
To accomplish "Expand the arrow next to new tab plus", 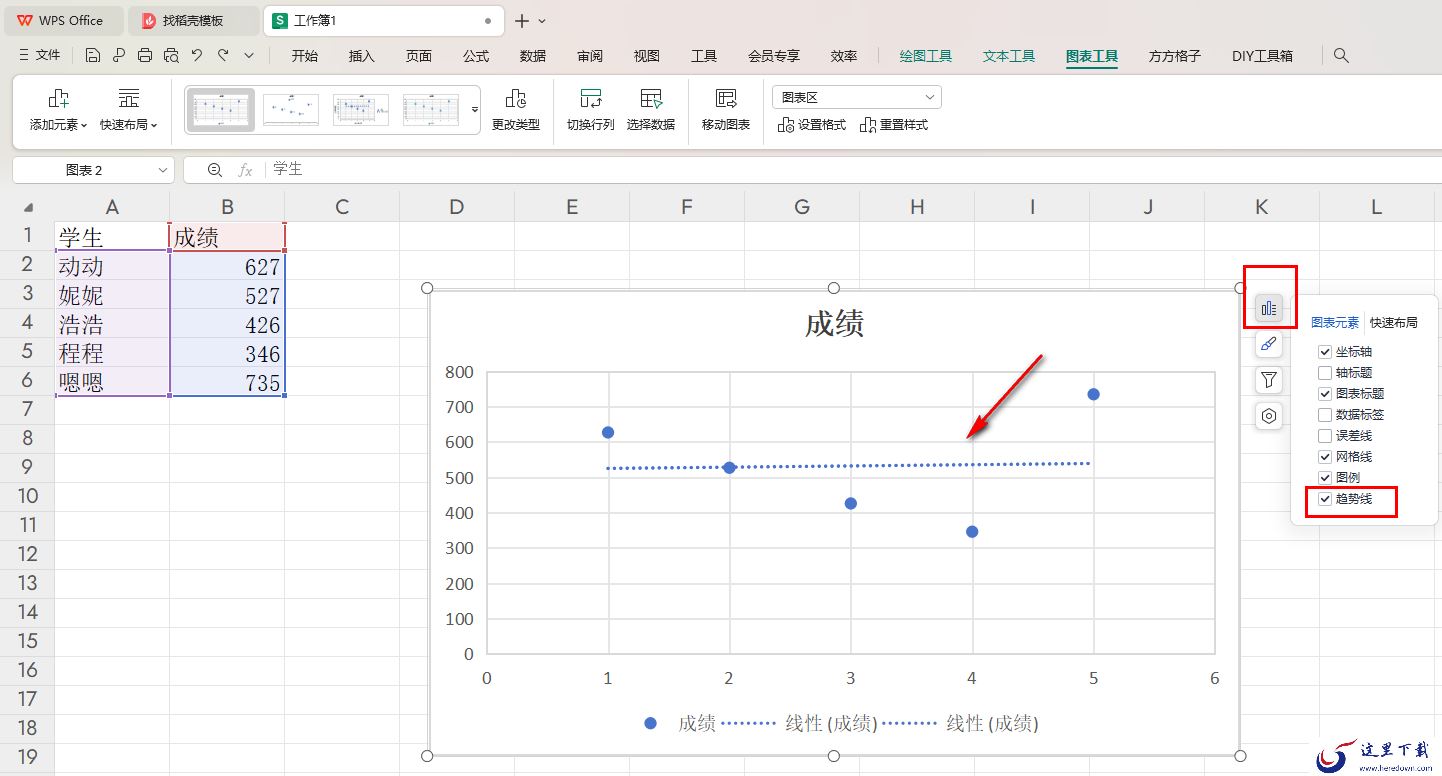I will click(542, 21).
